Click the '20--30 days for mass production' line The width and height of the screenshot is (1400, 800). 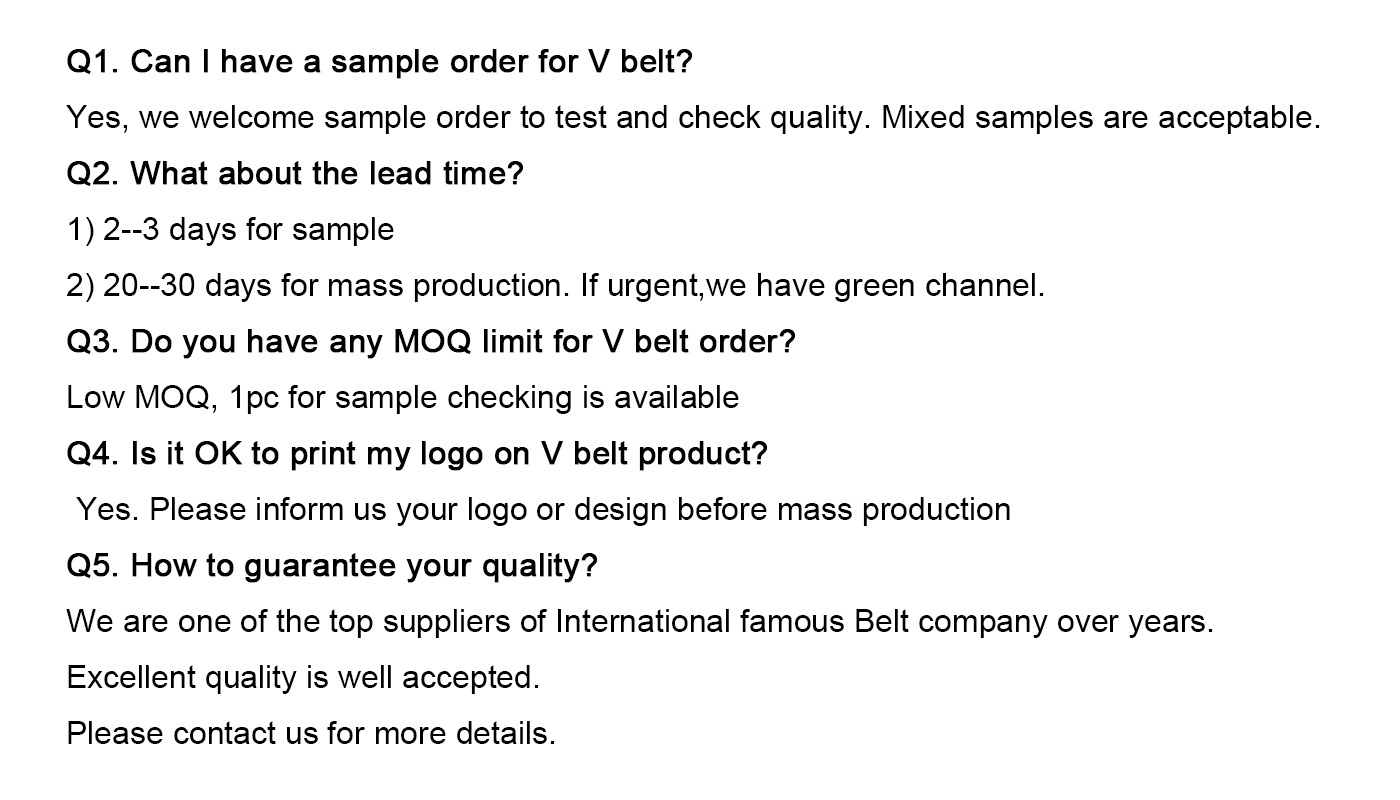pos(556,286)
